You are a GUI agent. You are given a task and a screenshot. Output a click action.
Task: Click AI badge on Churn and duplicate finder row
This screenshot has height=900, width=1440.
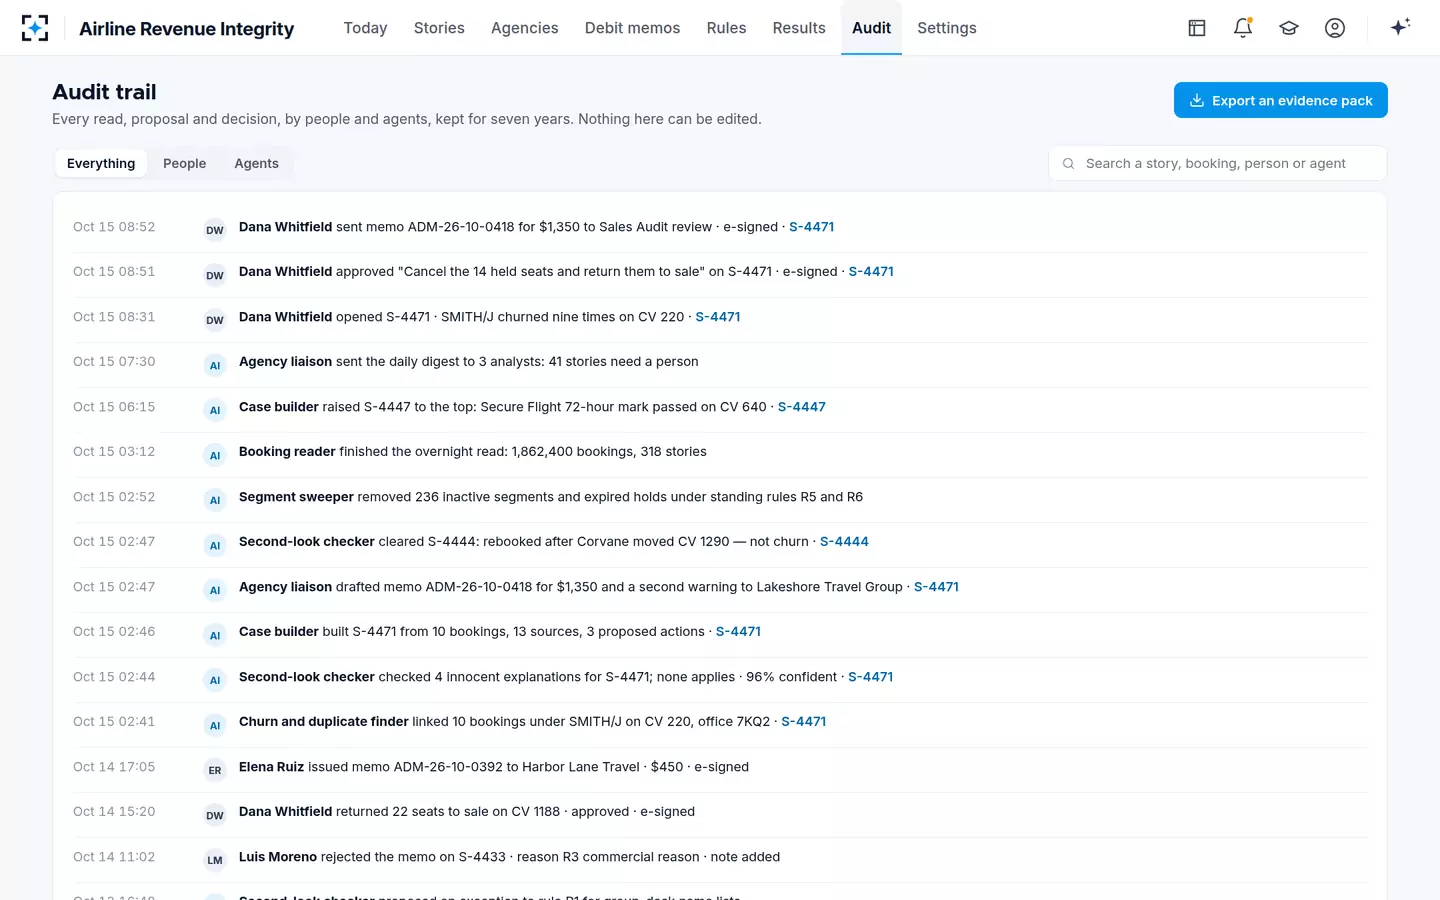pos(215,725)
